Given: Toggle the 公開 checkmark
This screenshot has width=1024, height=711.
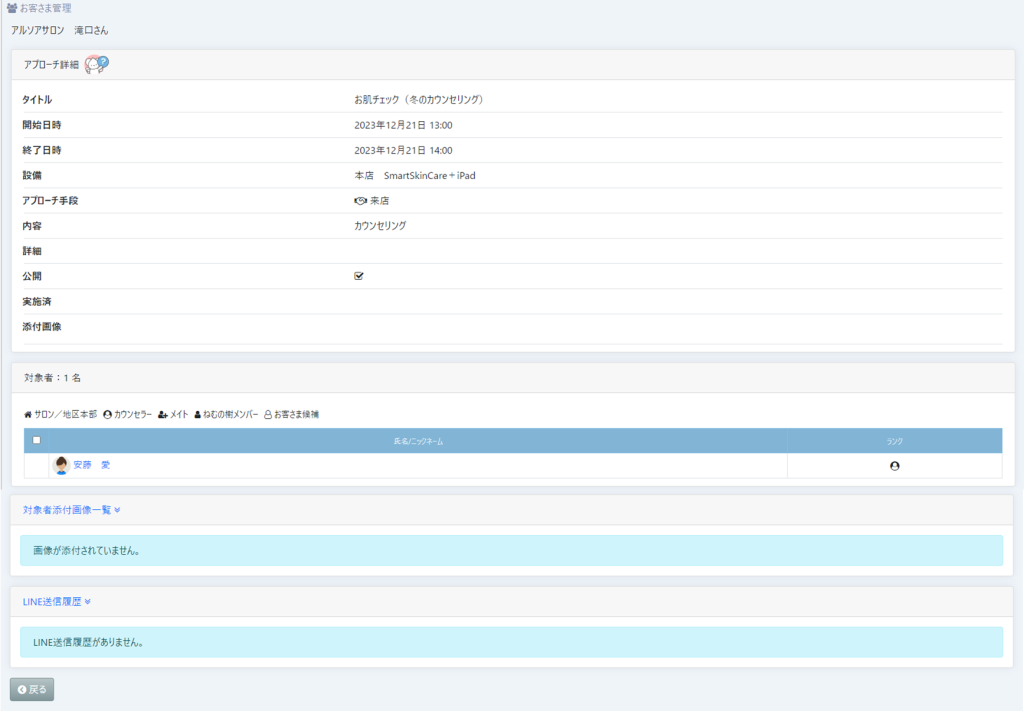Looking at the screenshot, I should [x=359, y=276].
